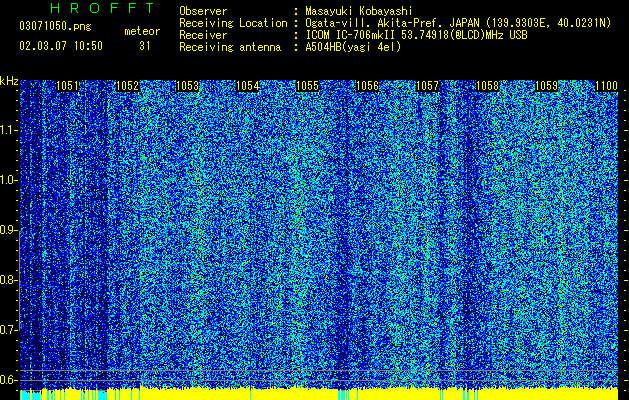Click the 0.6 kHz axis label
This screenshot has width=629, height=400.
click(8, 380)
